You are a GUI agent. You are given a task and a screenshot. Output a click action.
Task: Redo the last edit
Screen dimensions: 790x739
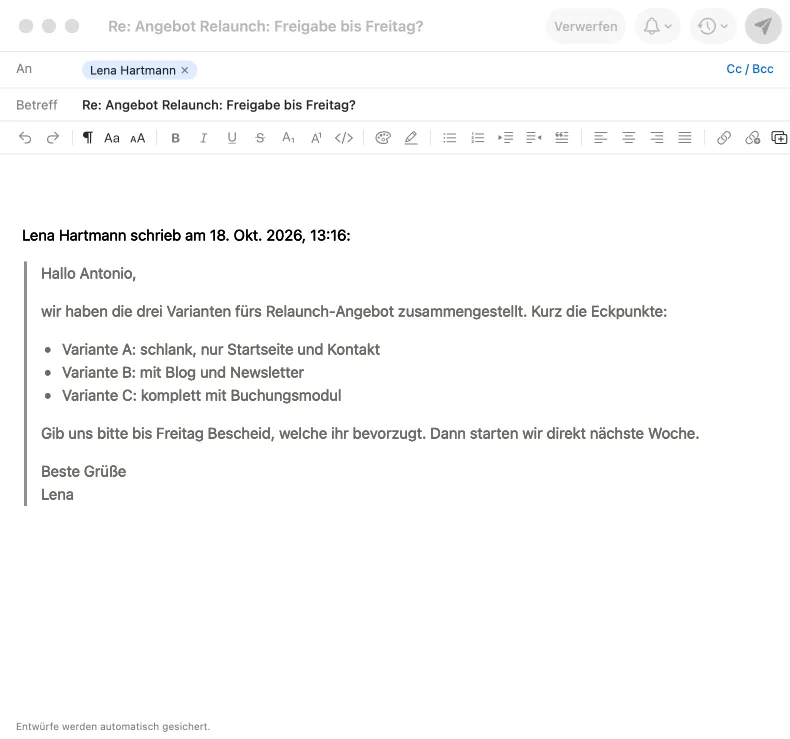point(53,138)
